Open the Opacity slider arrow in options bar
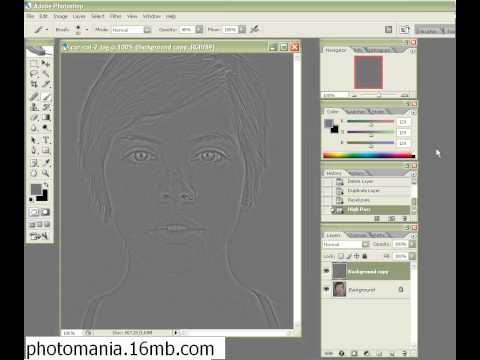The width and height of the screenshot is (480, 360). [x=199, y=29]
